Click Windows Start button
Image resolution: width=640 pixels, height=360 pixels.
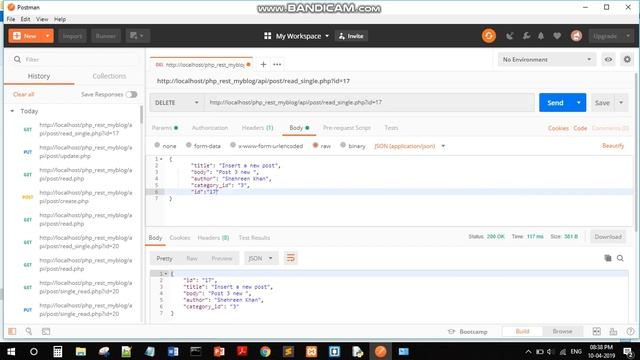[x=11, y=351]
